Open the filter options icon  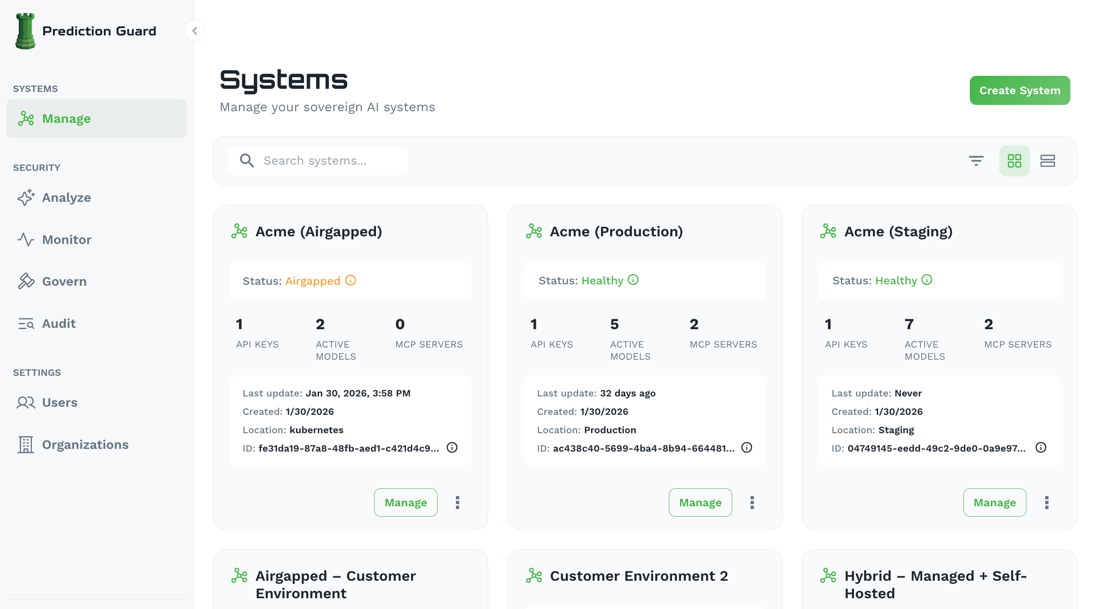[976, 161]
